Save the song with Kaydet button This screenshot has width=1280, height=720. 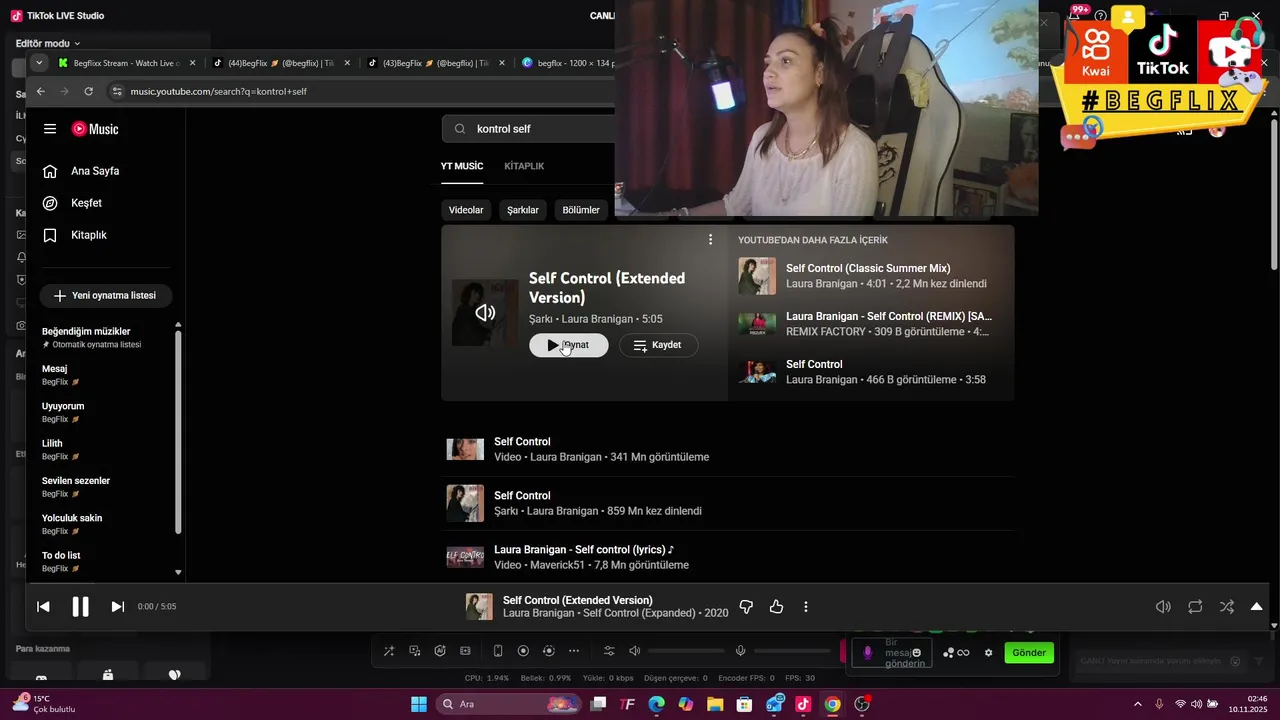[658, 345]
